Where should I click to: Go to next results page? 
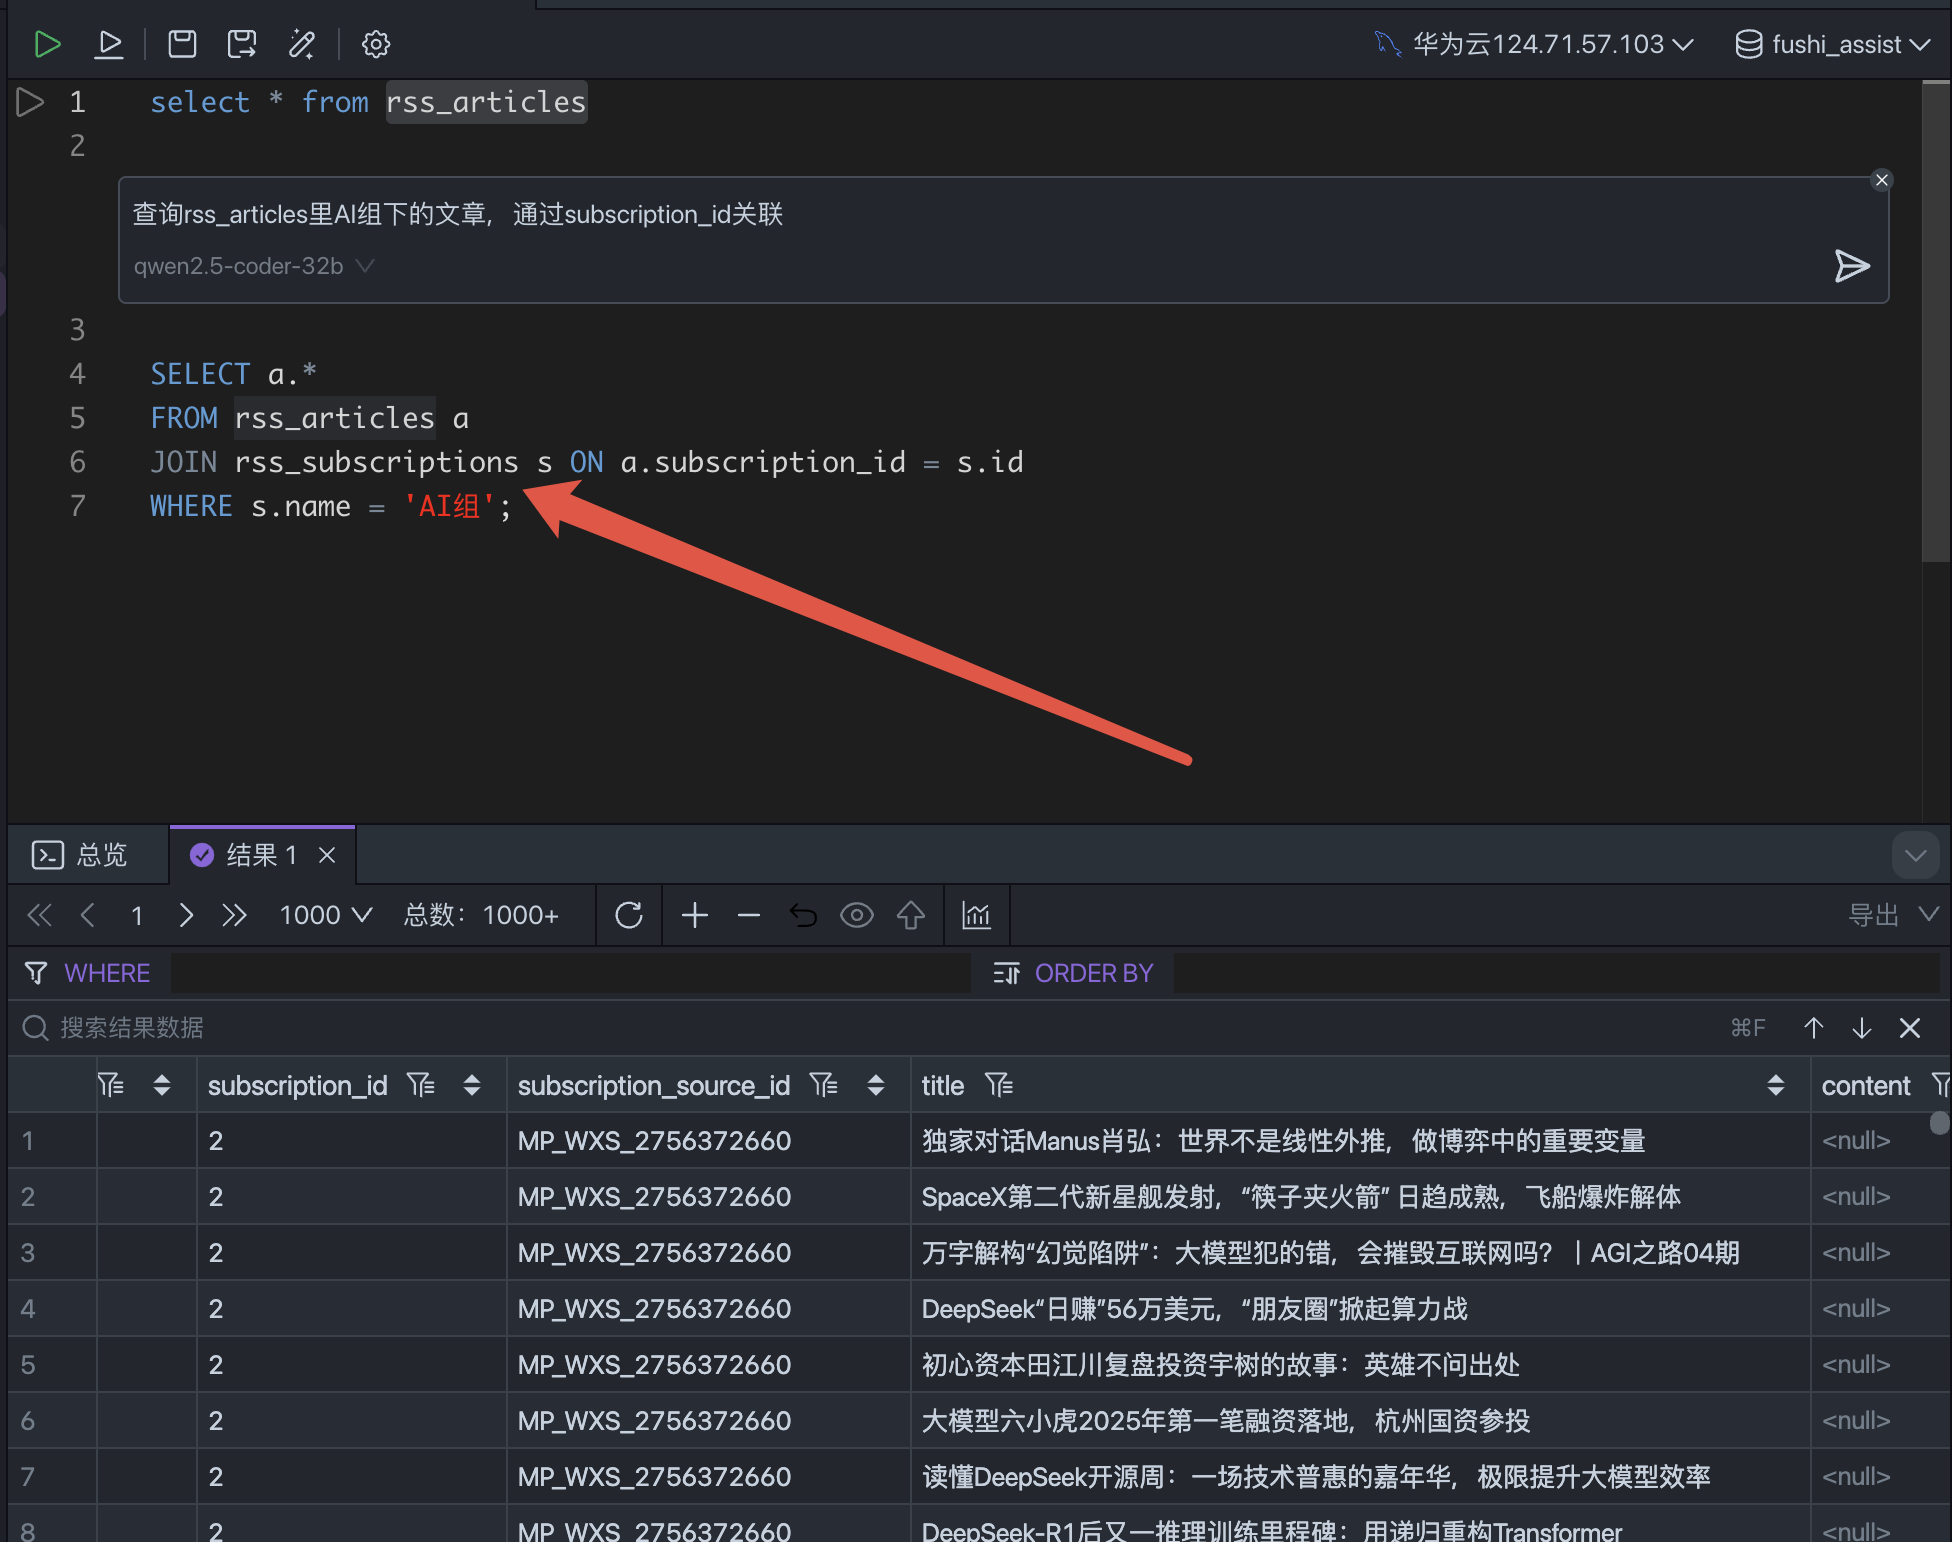click(x=186, y=915)
